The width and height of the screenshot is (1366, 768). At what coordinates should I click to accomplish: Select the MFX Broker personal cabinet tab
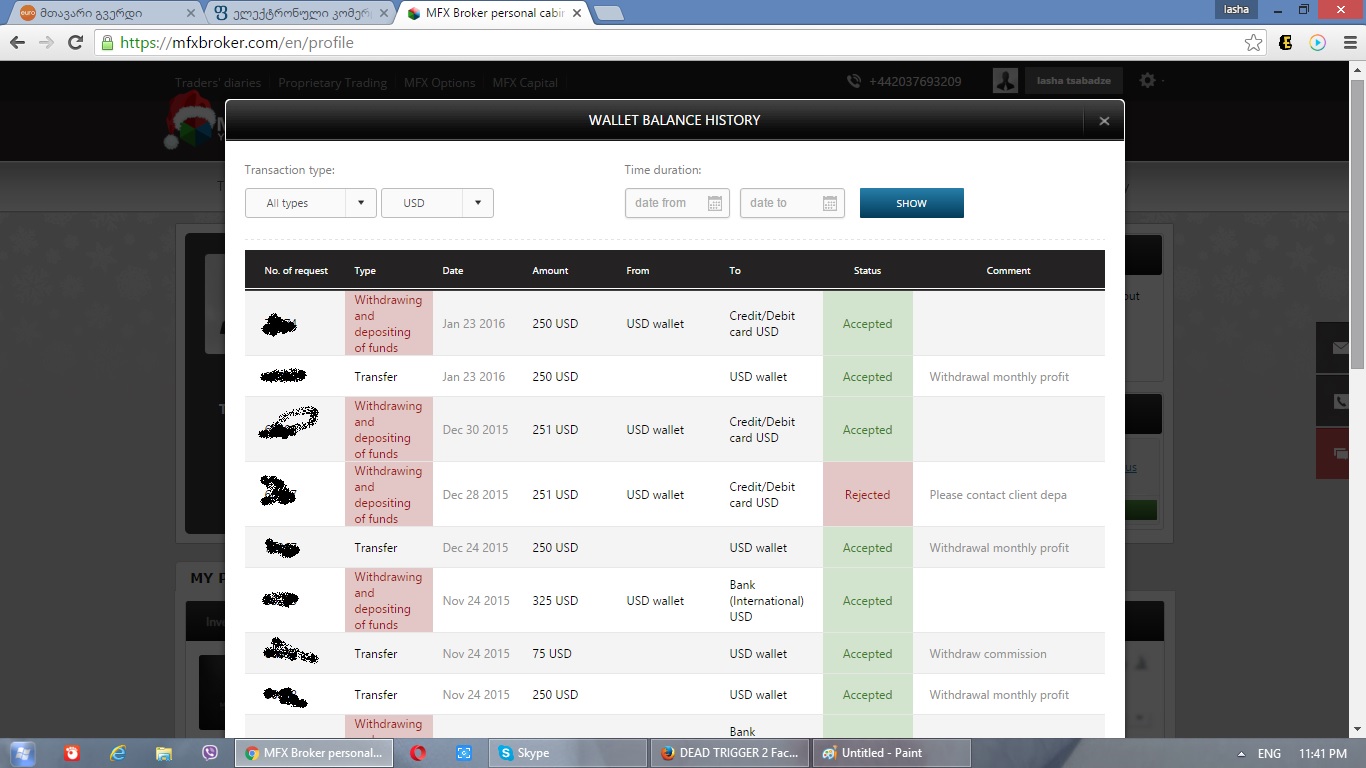coord(492,13)
